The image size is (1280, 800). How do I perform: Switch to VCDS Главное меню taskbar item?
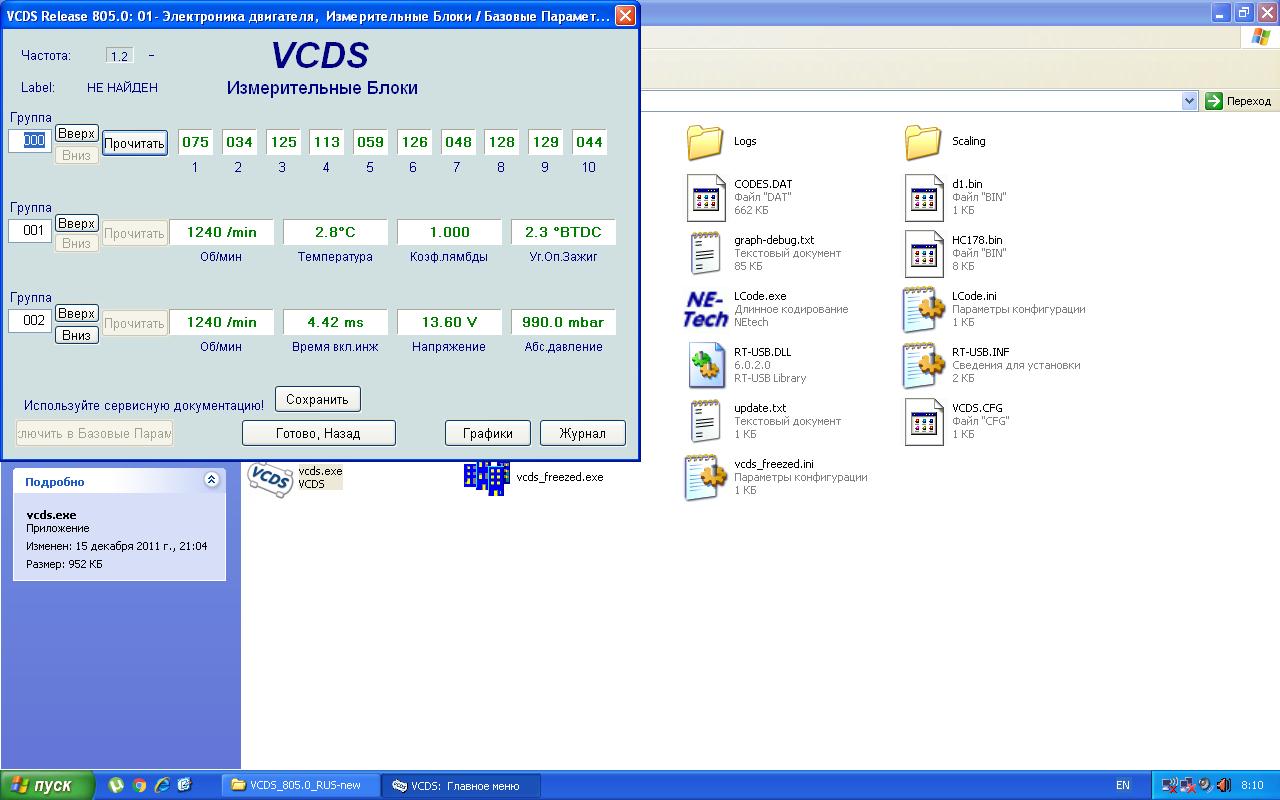pos(460,785)
